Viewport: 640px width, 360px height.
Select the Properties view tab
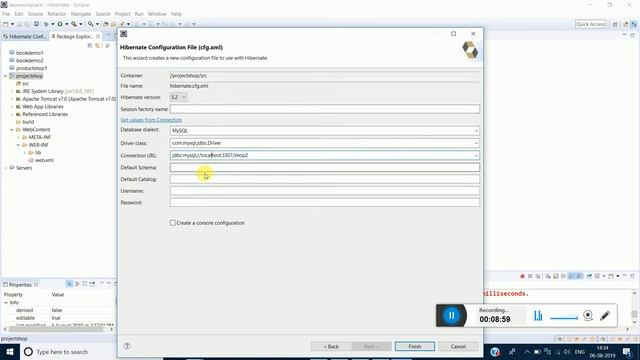[20, 284]
